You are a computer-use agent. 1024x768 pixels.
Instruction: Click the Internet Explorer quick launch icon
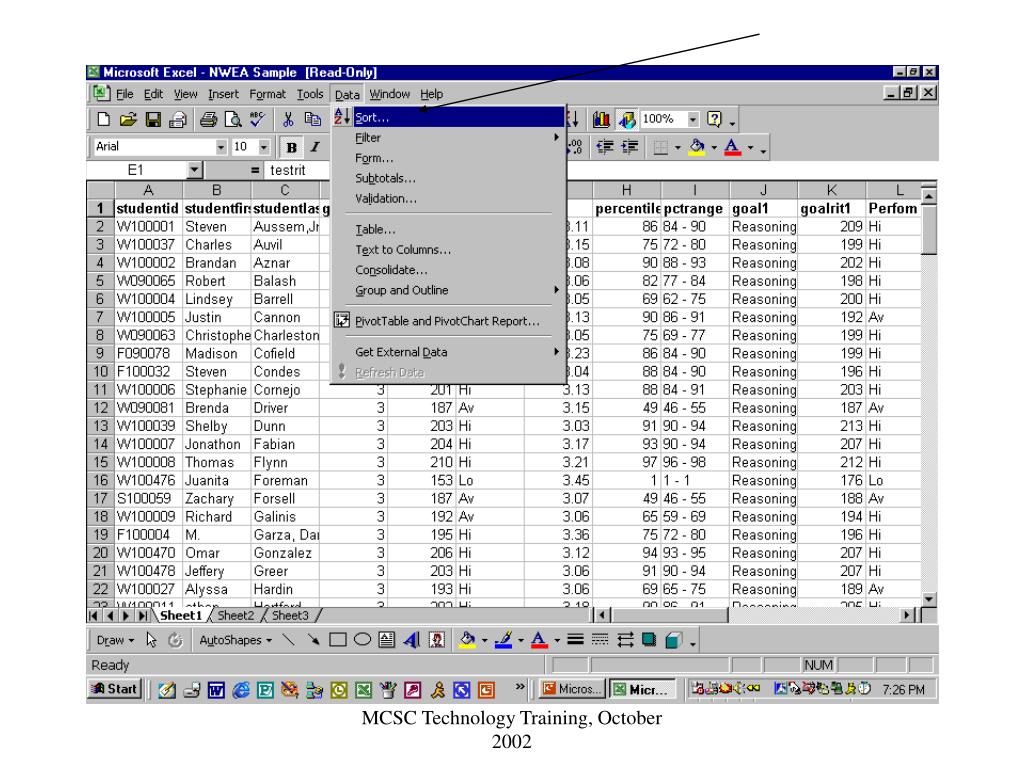click(x=241, y=690)
